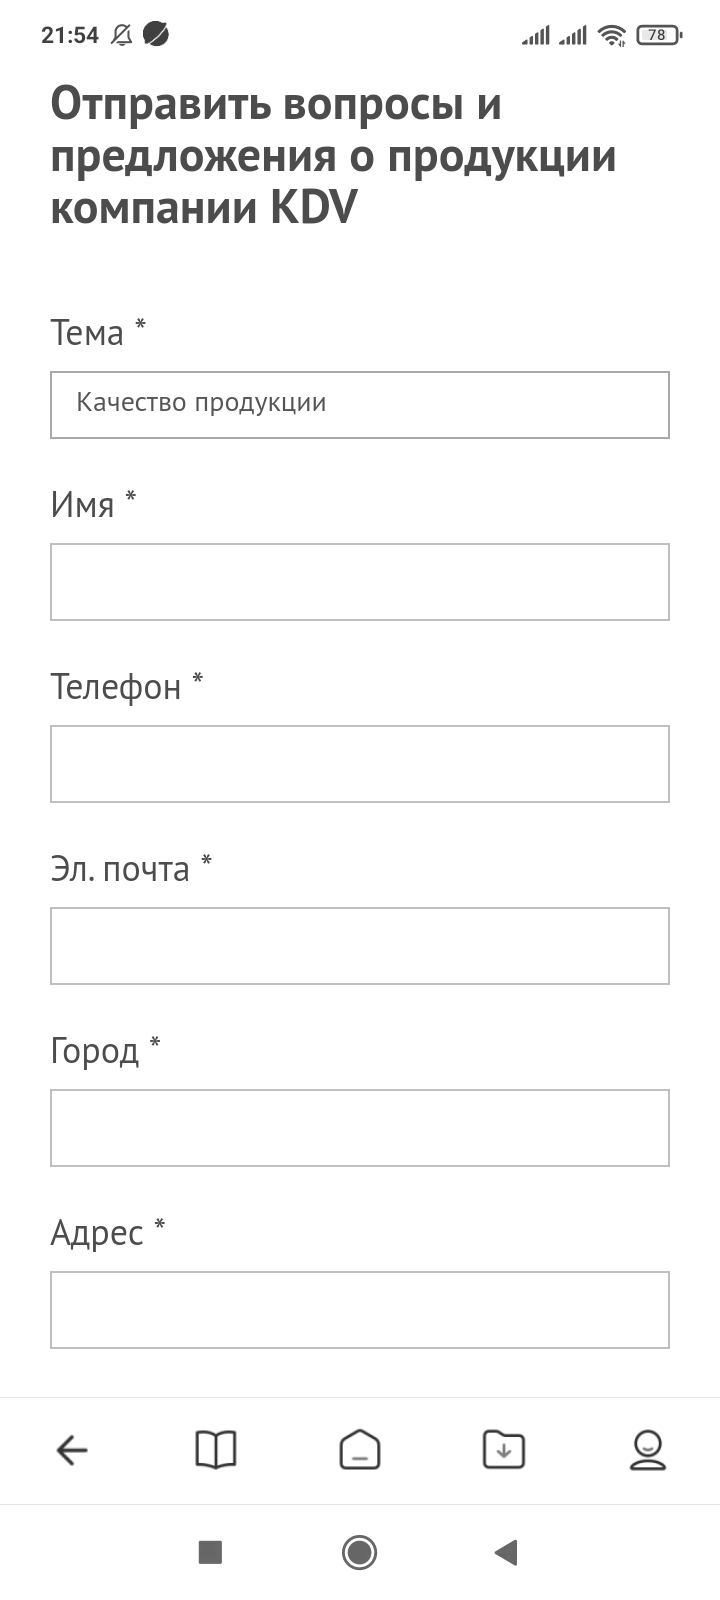
Task: Open the bookmarks book icon
Action: point(215,1450)
